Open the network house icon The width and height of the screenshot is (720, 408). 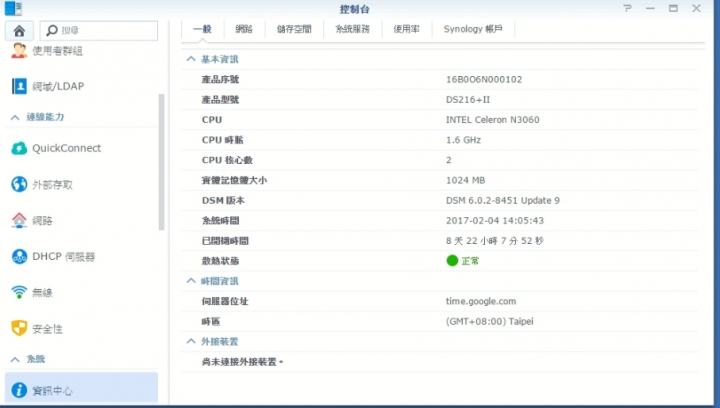[x=19, y=220]
